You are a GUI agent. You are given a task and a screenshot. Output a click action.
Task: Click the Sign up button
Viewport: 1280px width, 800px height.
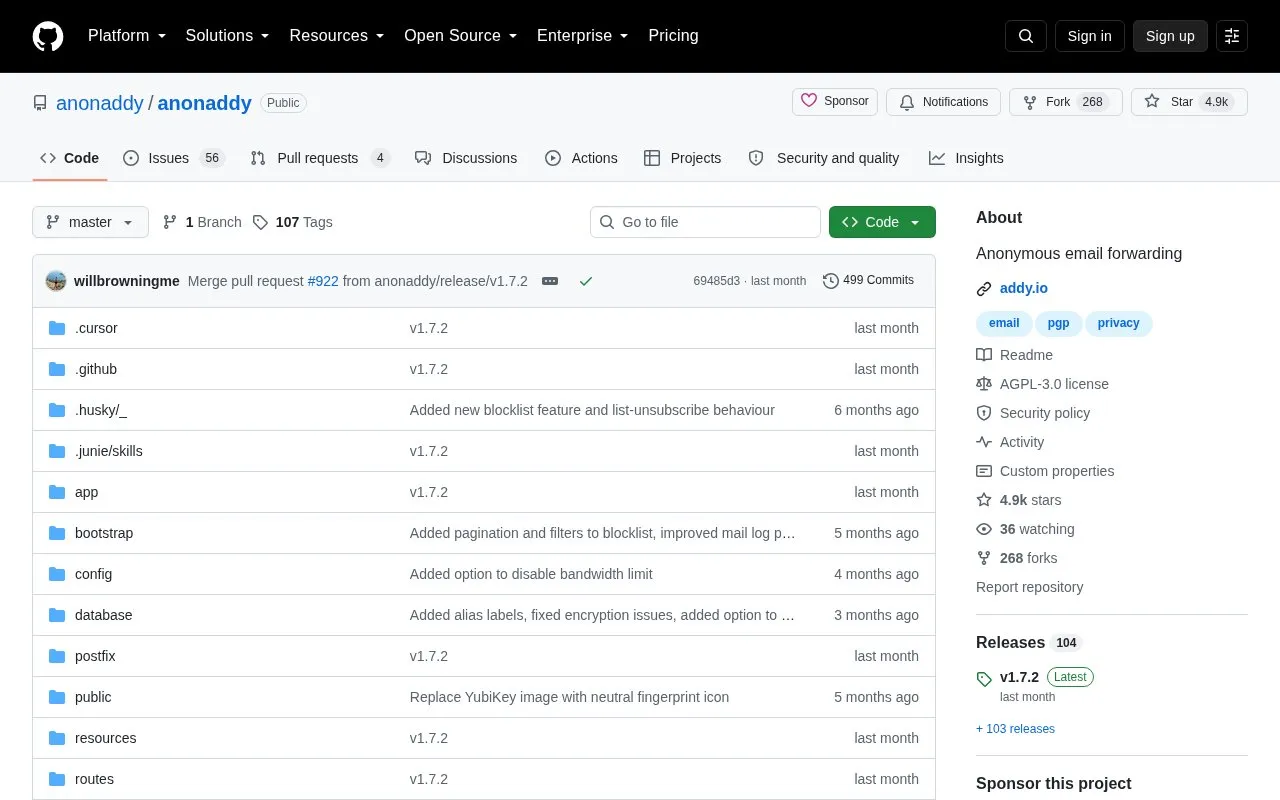click(x=1170, y=36)
